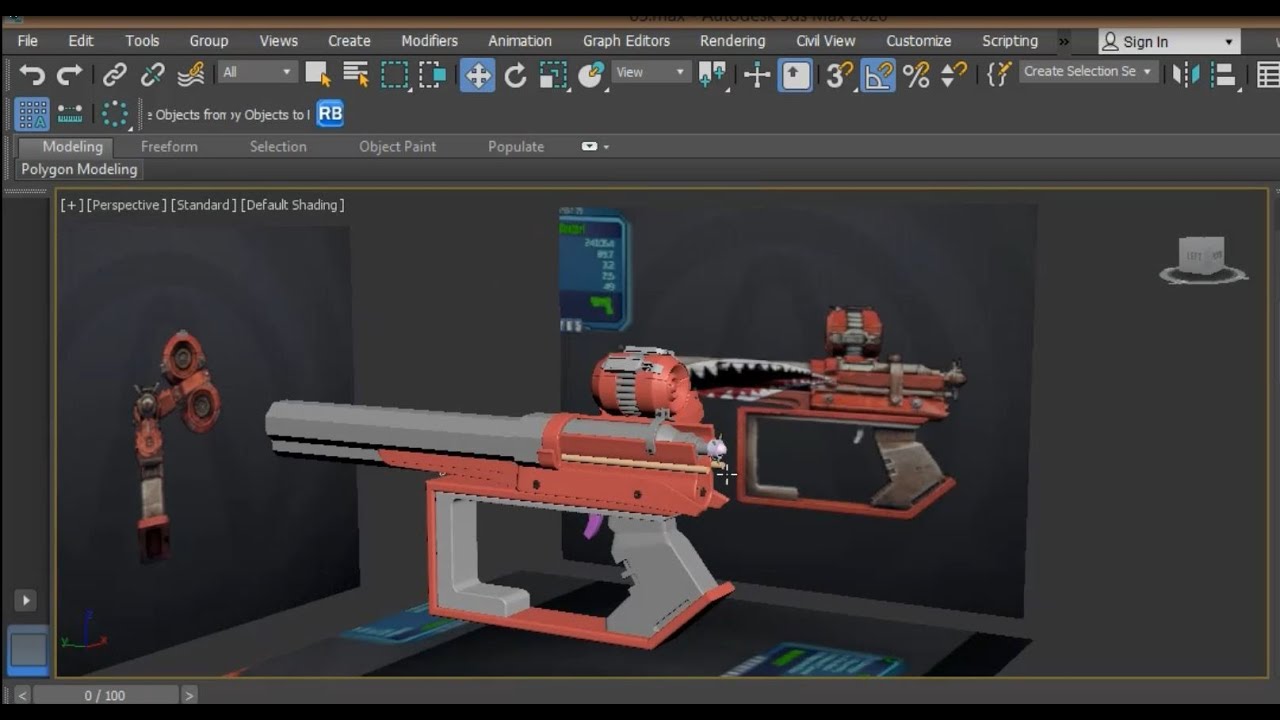1280x720 pixels.
Task: Open the Views menu
Action: pyautogui.click(x=279, y=41)
